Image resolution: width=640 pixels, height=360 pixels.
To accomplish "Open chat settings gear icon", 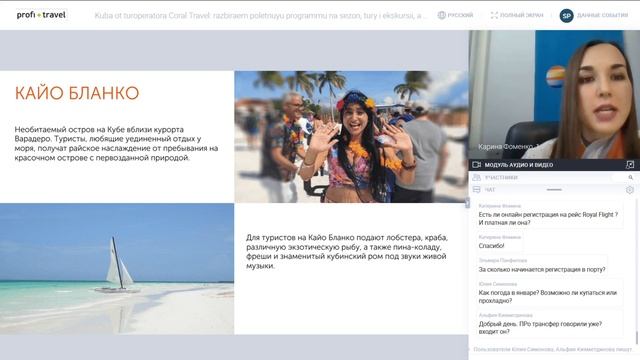I will click(630, 190).
